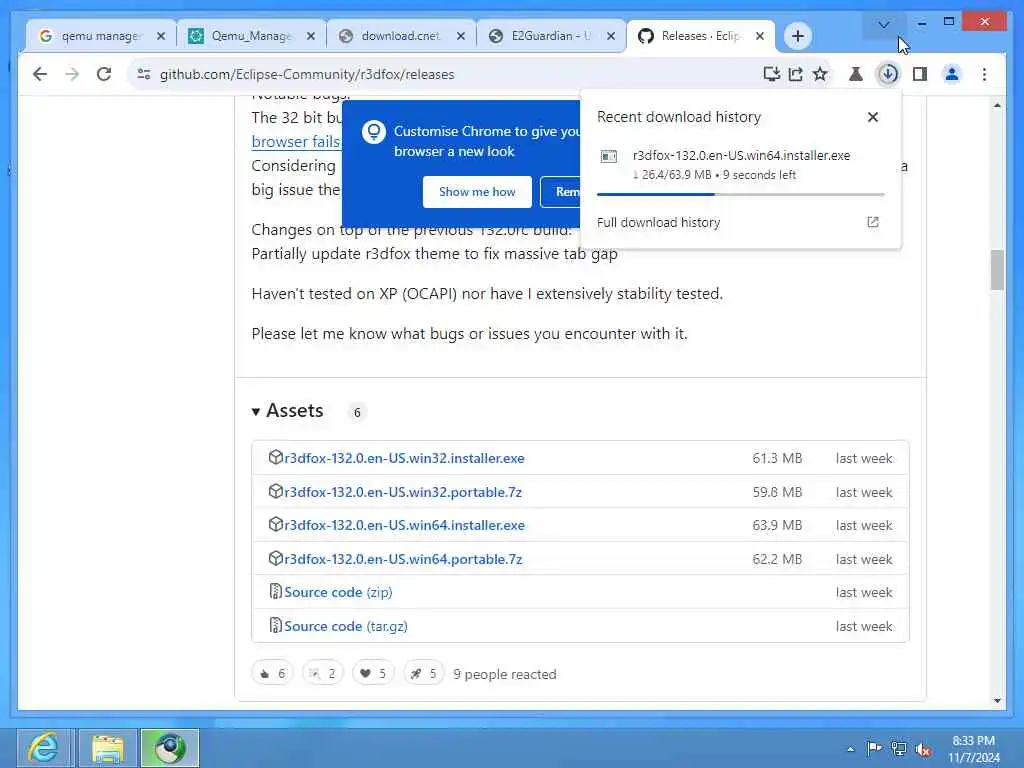The height and width of the screenshot is (768, 1024).
Task: Switch to E2Guardian tab
Action: (x=550, y=36)
